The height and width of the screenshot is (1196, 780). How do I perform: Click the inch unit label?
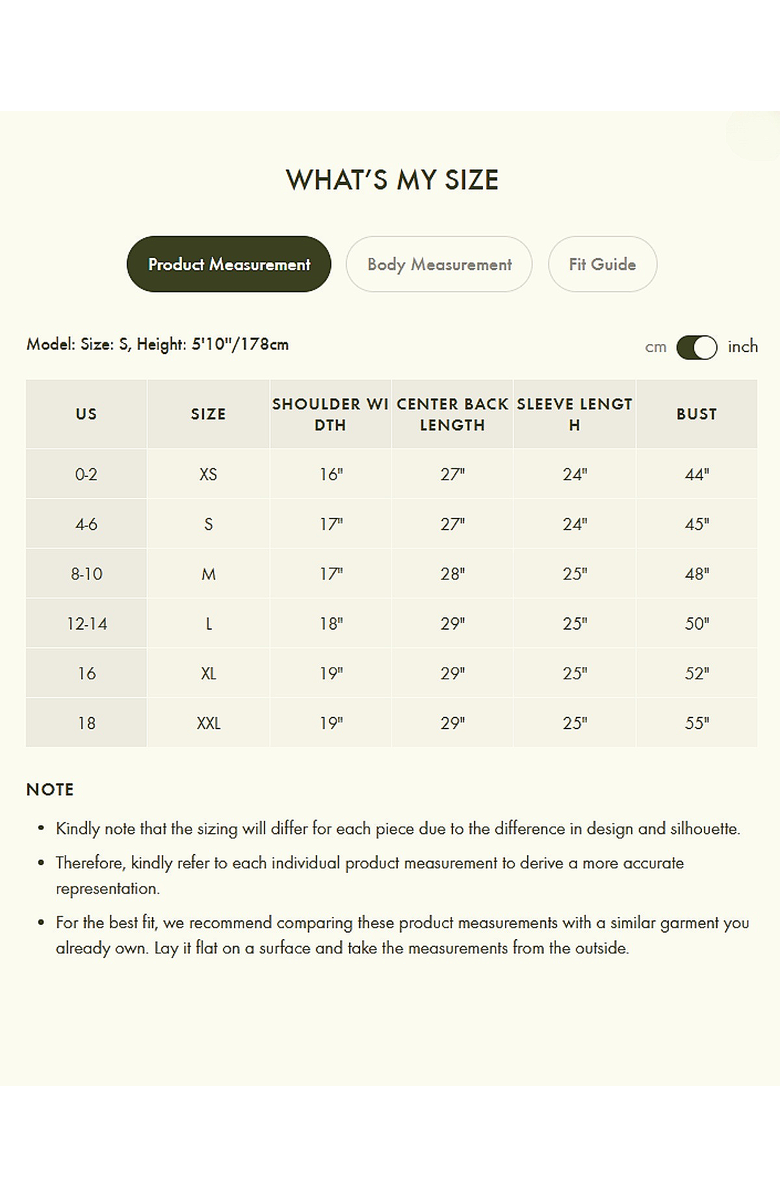(743, 347)
